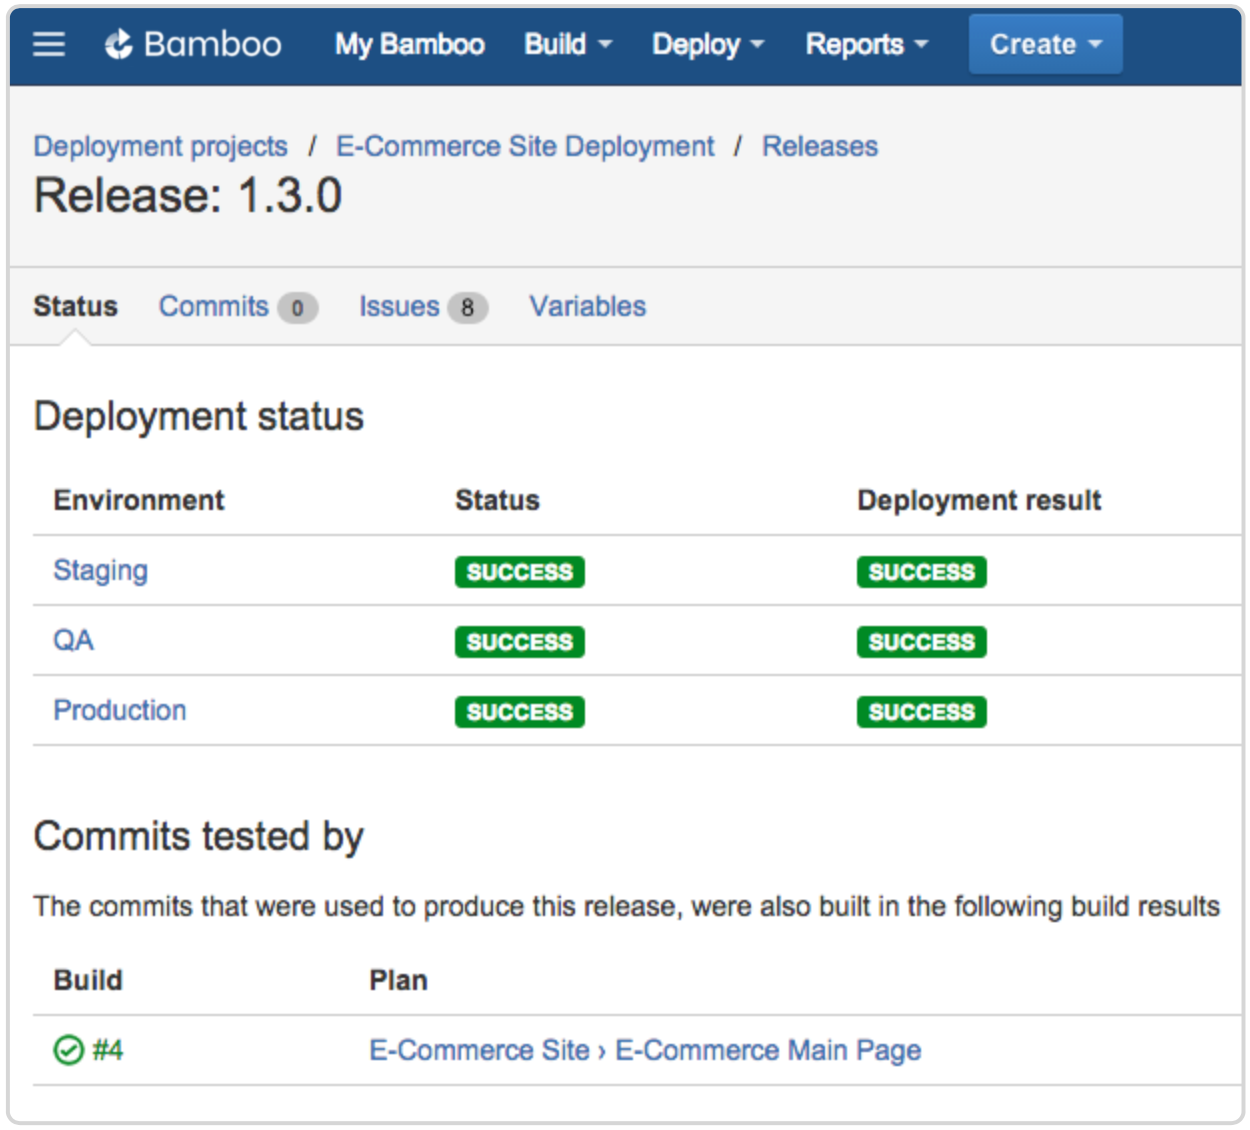Select the Staging environment
This screenshot has width=1250, height=1130.
tap(100, 570)
